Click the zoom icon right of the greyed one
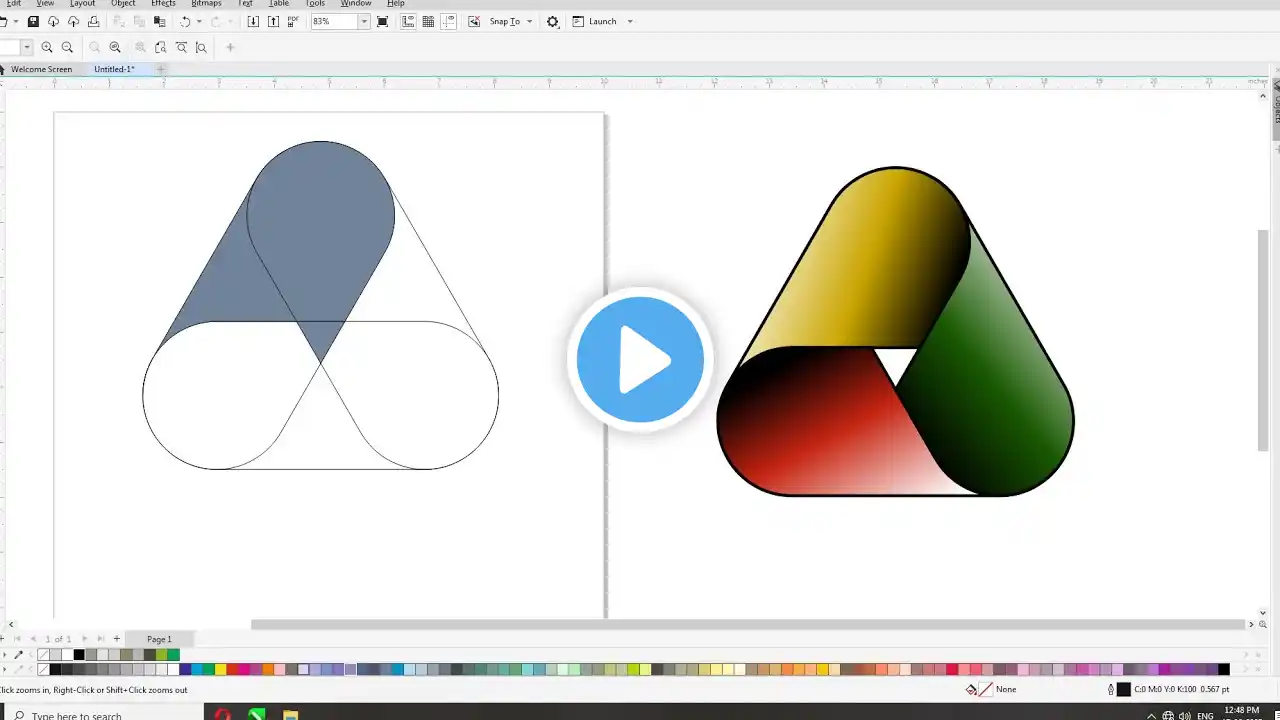 pyautogui.click(x=115, y=47)
